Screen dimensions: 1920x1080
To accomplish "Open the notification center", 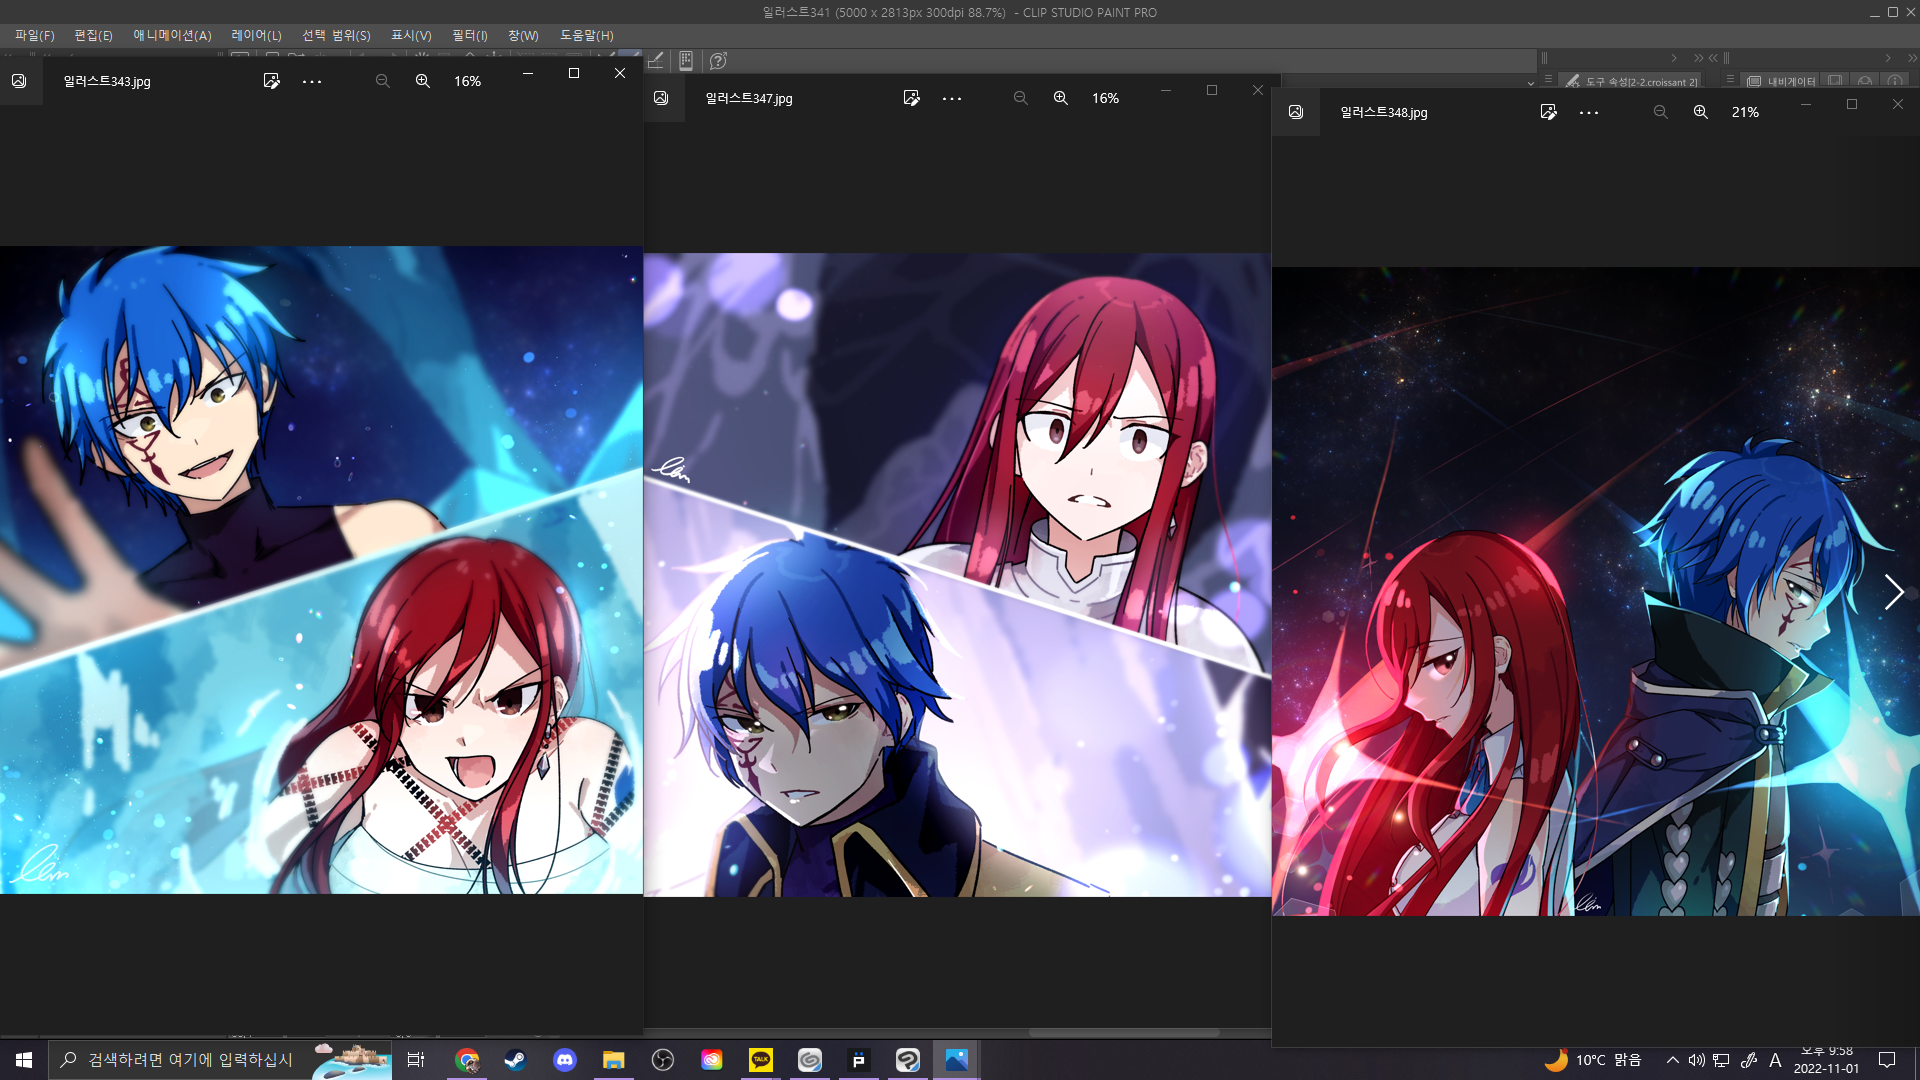I will 1887,1060.
